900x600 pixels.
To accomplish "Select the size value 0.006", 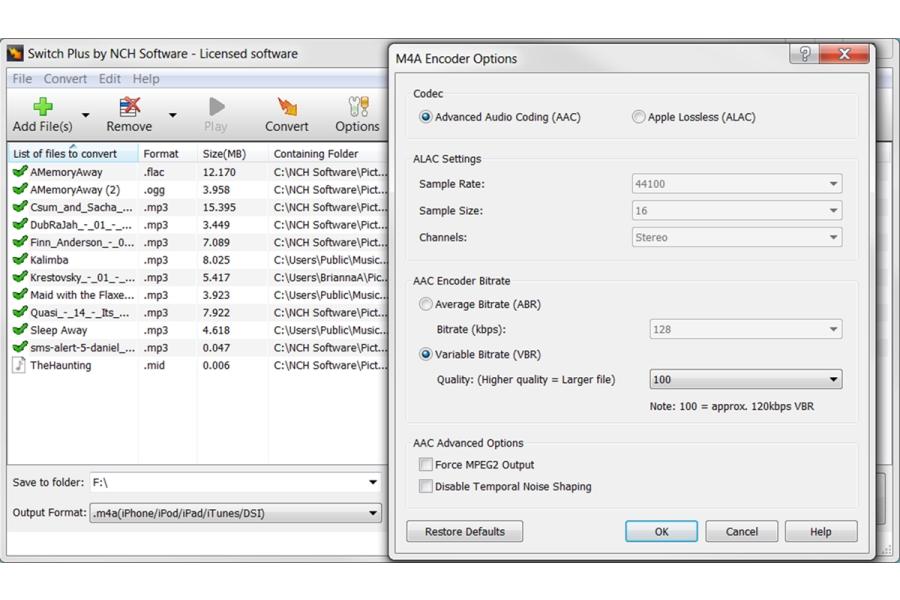I will [216, 365].
